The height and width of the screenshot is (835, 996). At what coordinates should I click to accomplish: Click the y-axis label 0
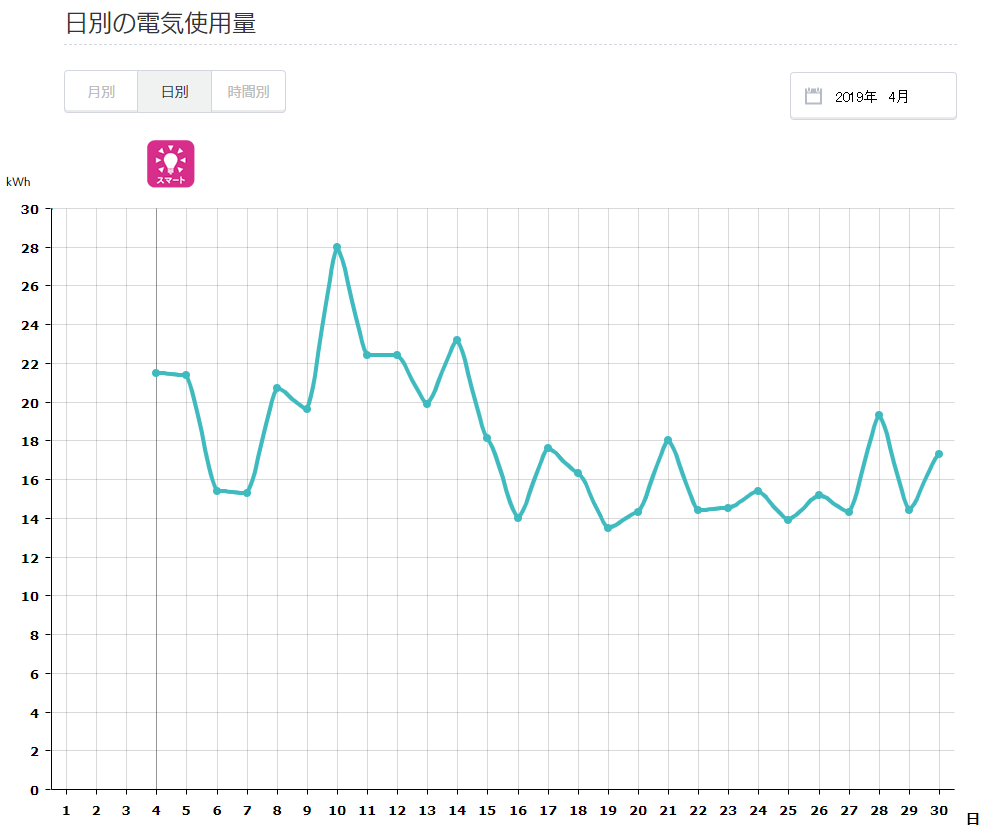(34, 791)
